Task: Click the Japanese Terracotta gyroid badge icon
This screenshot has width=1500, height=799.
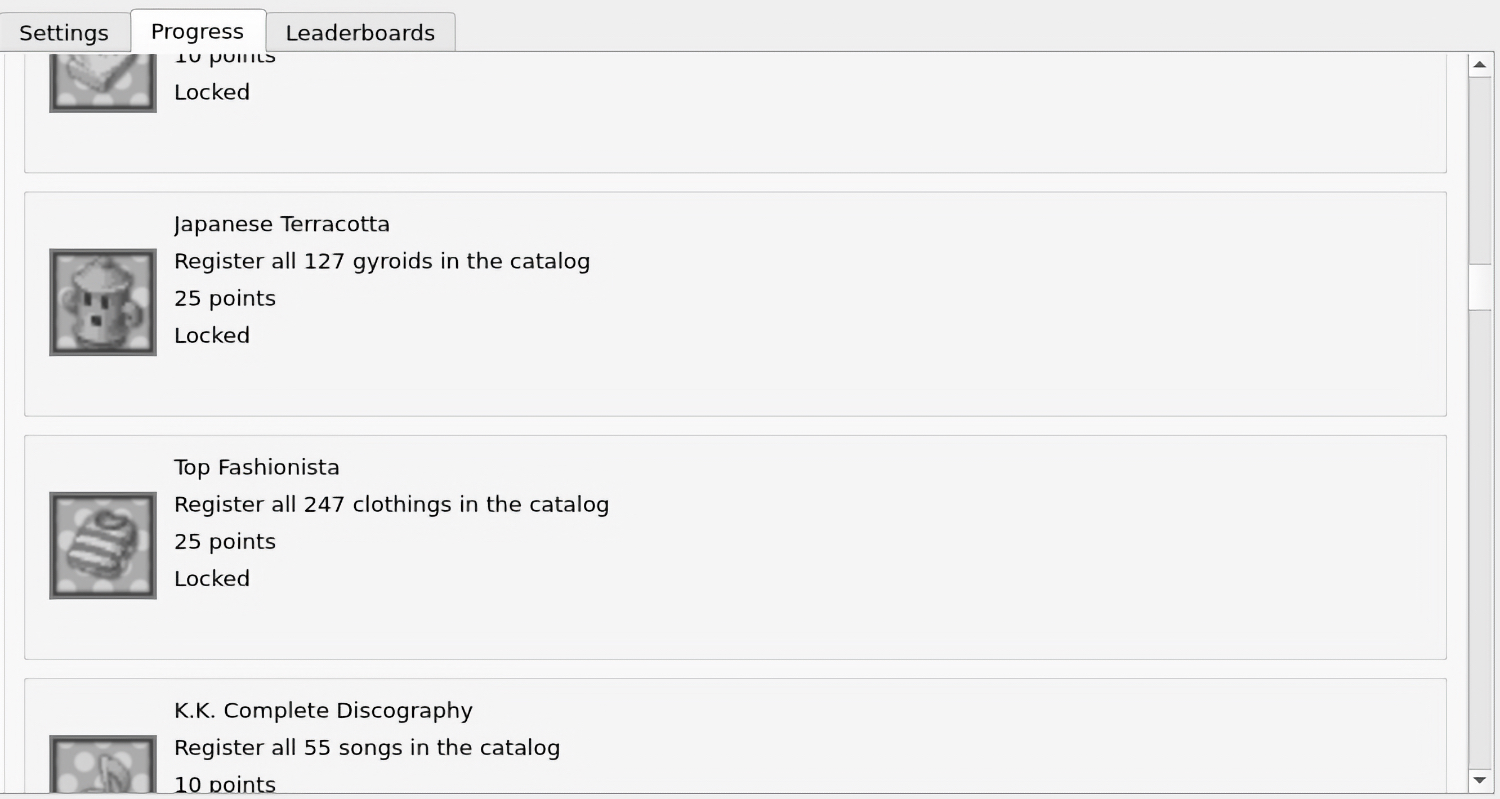Action: pos(103,302)
